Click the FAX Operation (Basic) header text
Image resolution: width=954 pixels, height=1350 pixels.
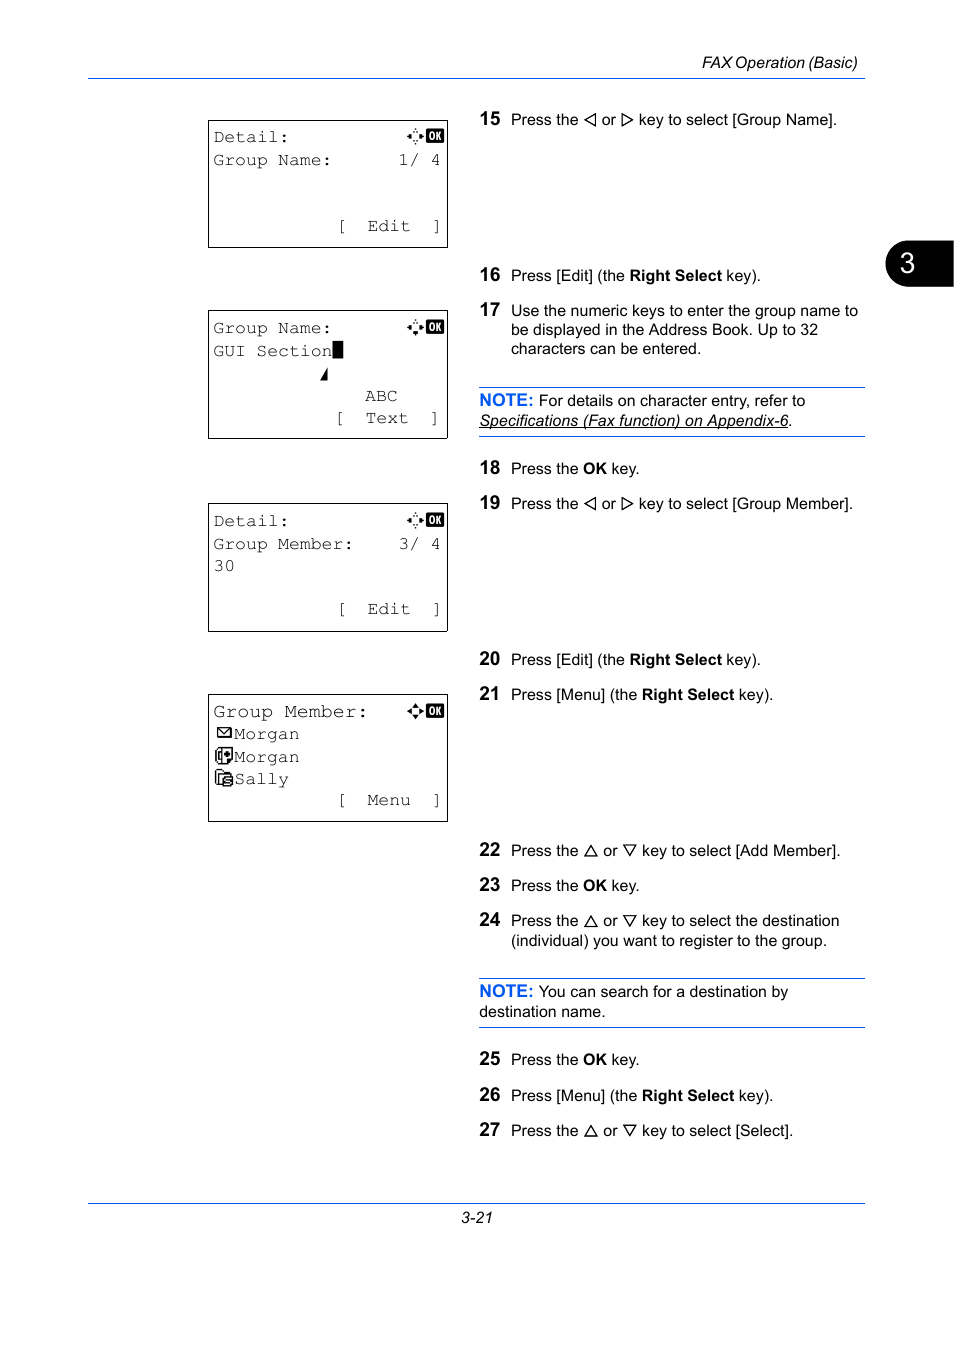click(780, 63)
